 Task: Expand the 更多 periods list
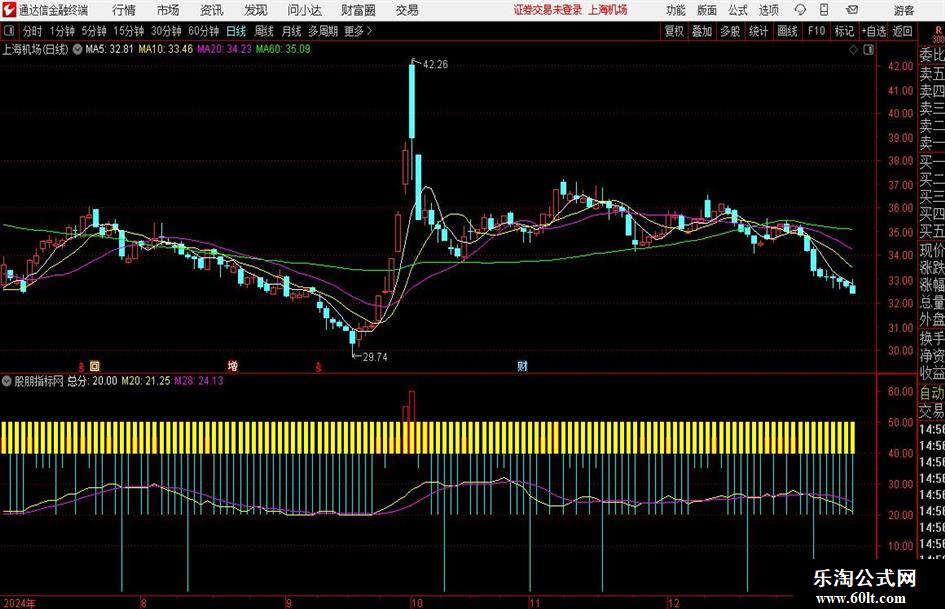click(x=359, y=31)
